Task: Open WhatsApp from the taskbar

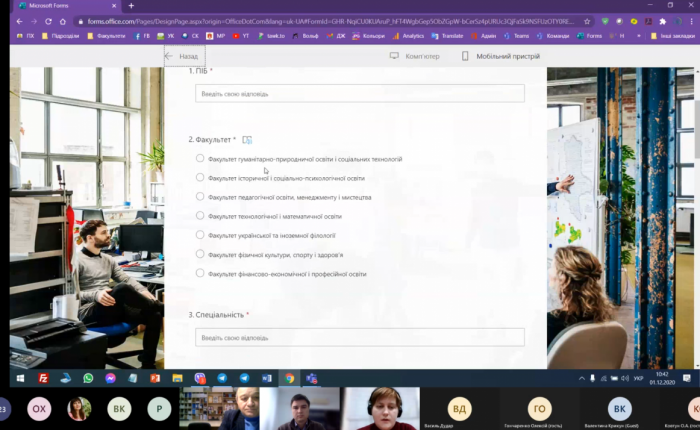Action: point(88,379)
